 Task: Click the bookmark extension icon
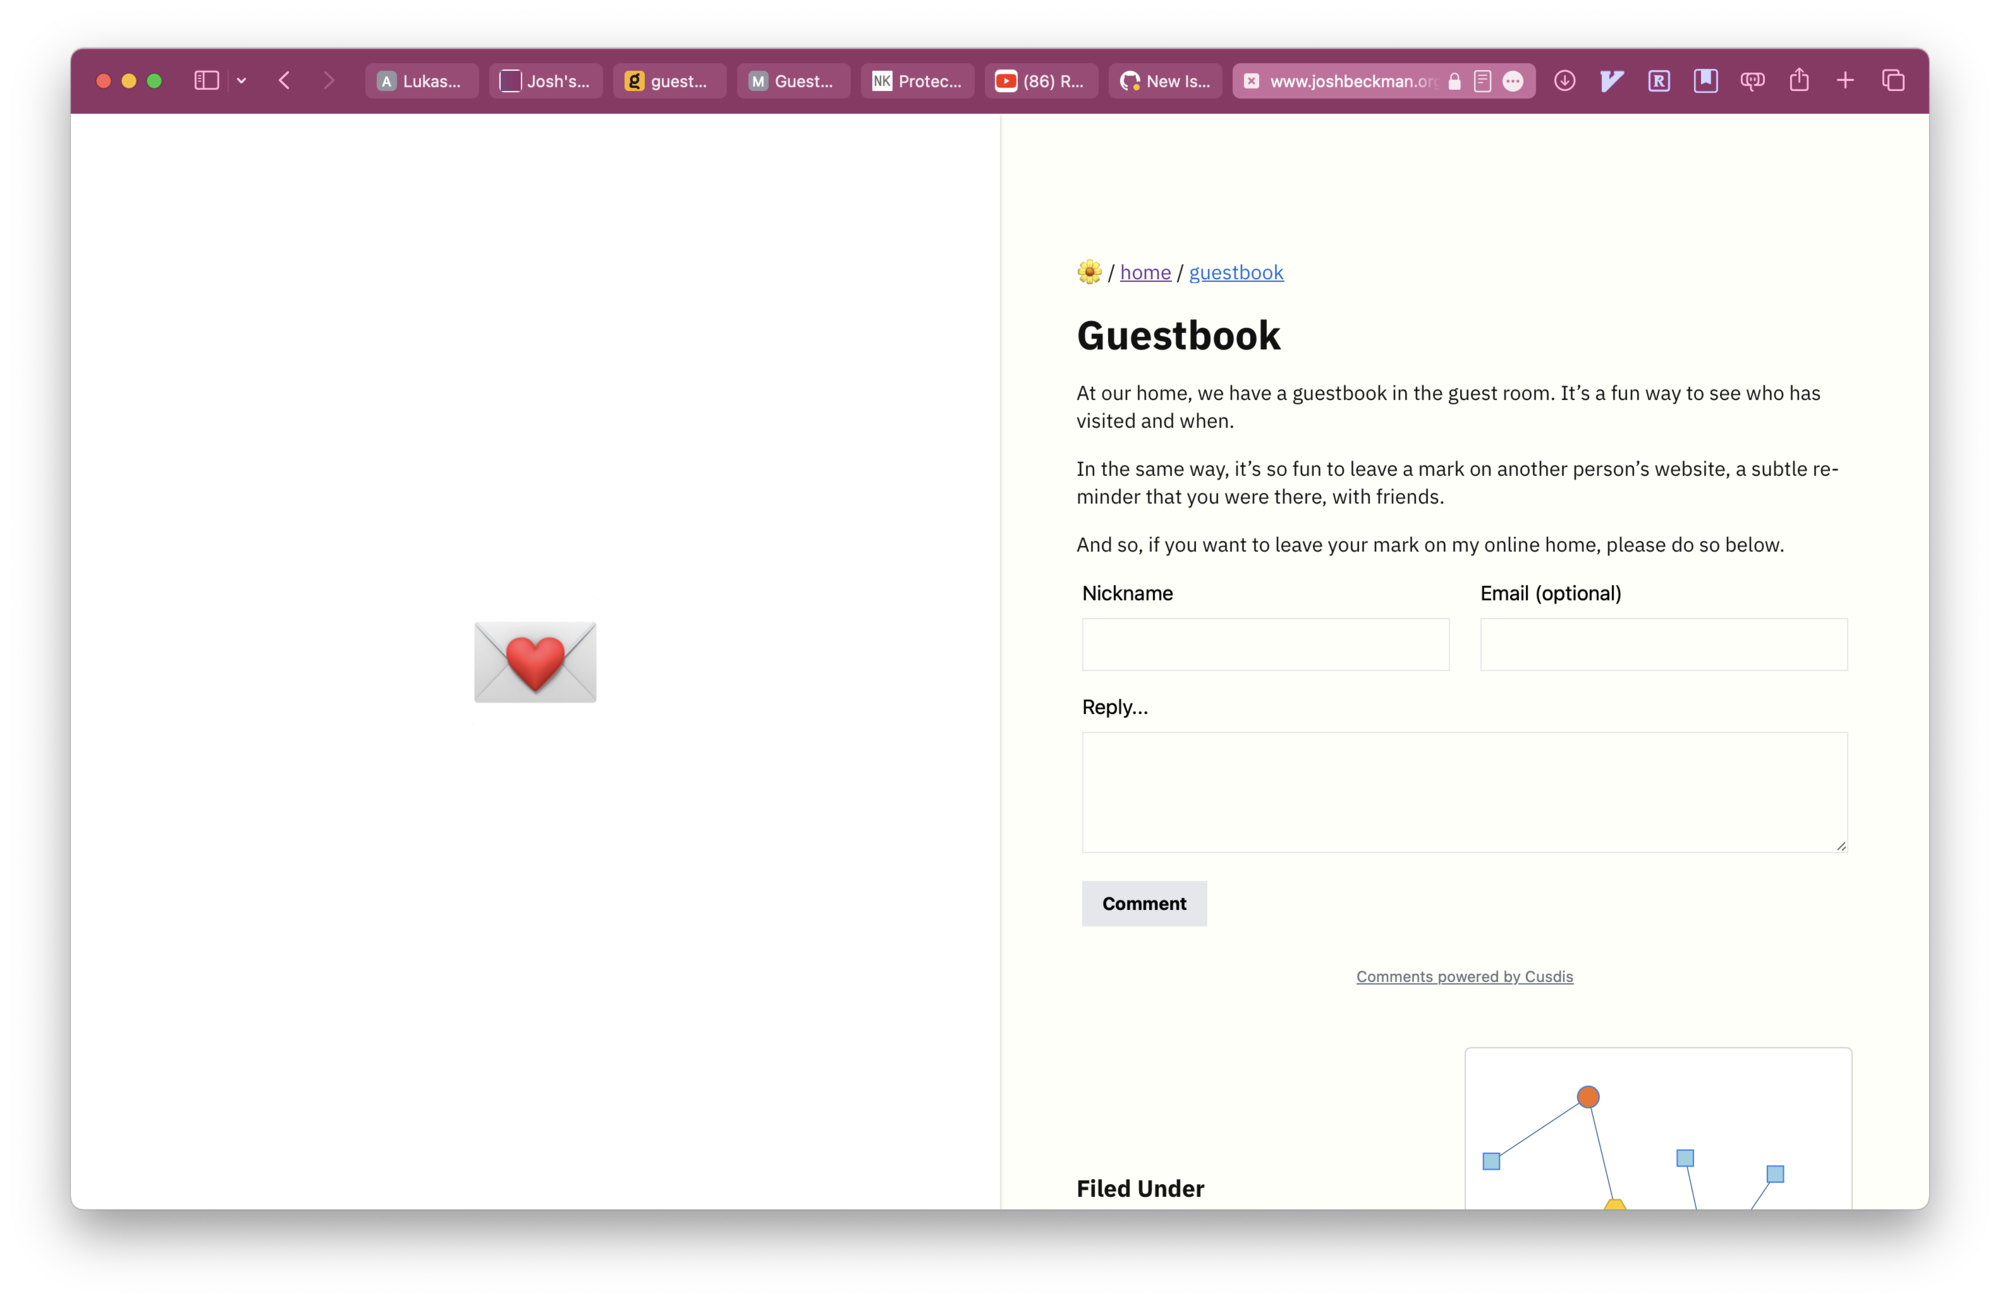click(x=1705, y=81)
